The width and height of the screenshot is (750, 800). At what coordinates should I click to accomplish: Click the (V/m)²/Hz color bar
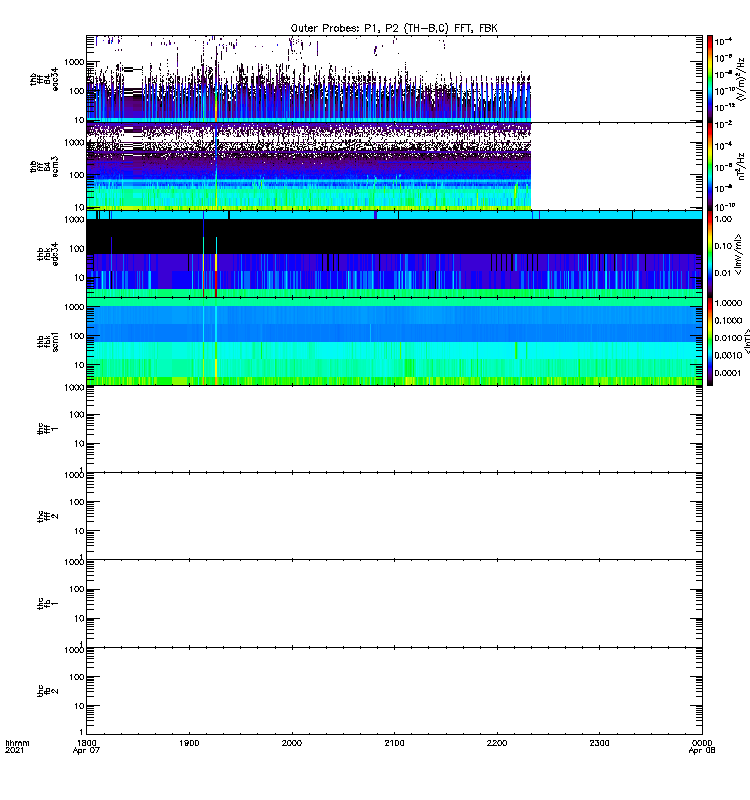709,79
